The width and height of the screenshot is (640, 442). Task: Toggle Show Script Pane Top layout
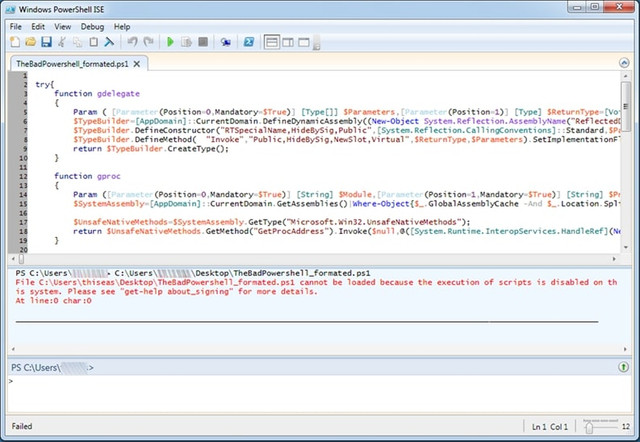(x=273, y=42)
